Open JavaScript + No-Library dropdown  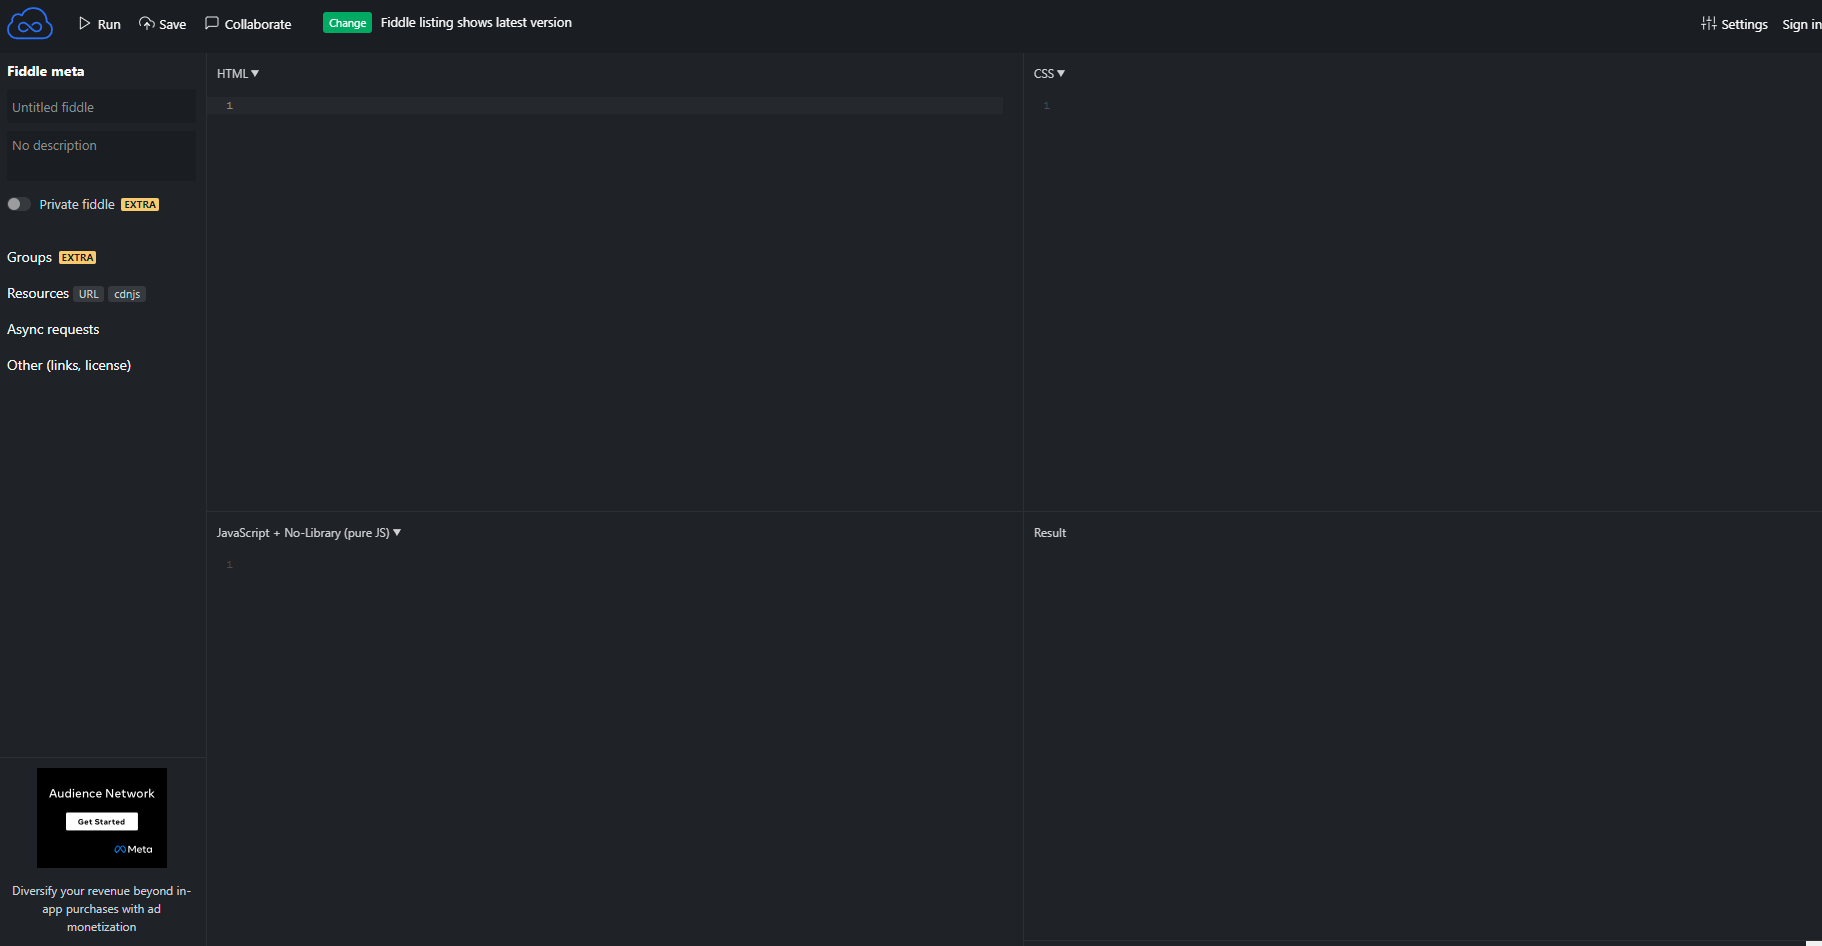click(309, 533)
